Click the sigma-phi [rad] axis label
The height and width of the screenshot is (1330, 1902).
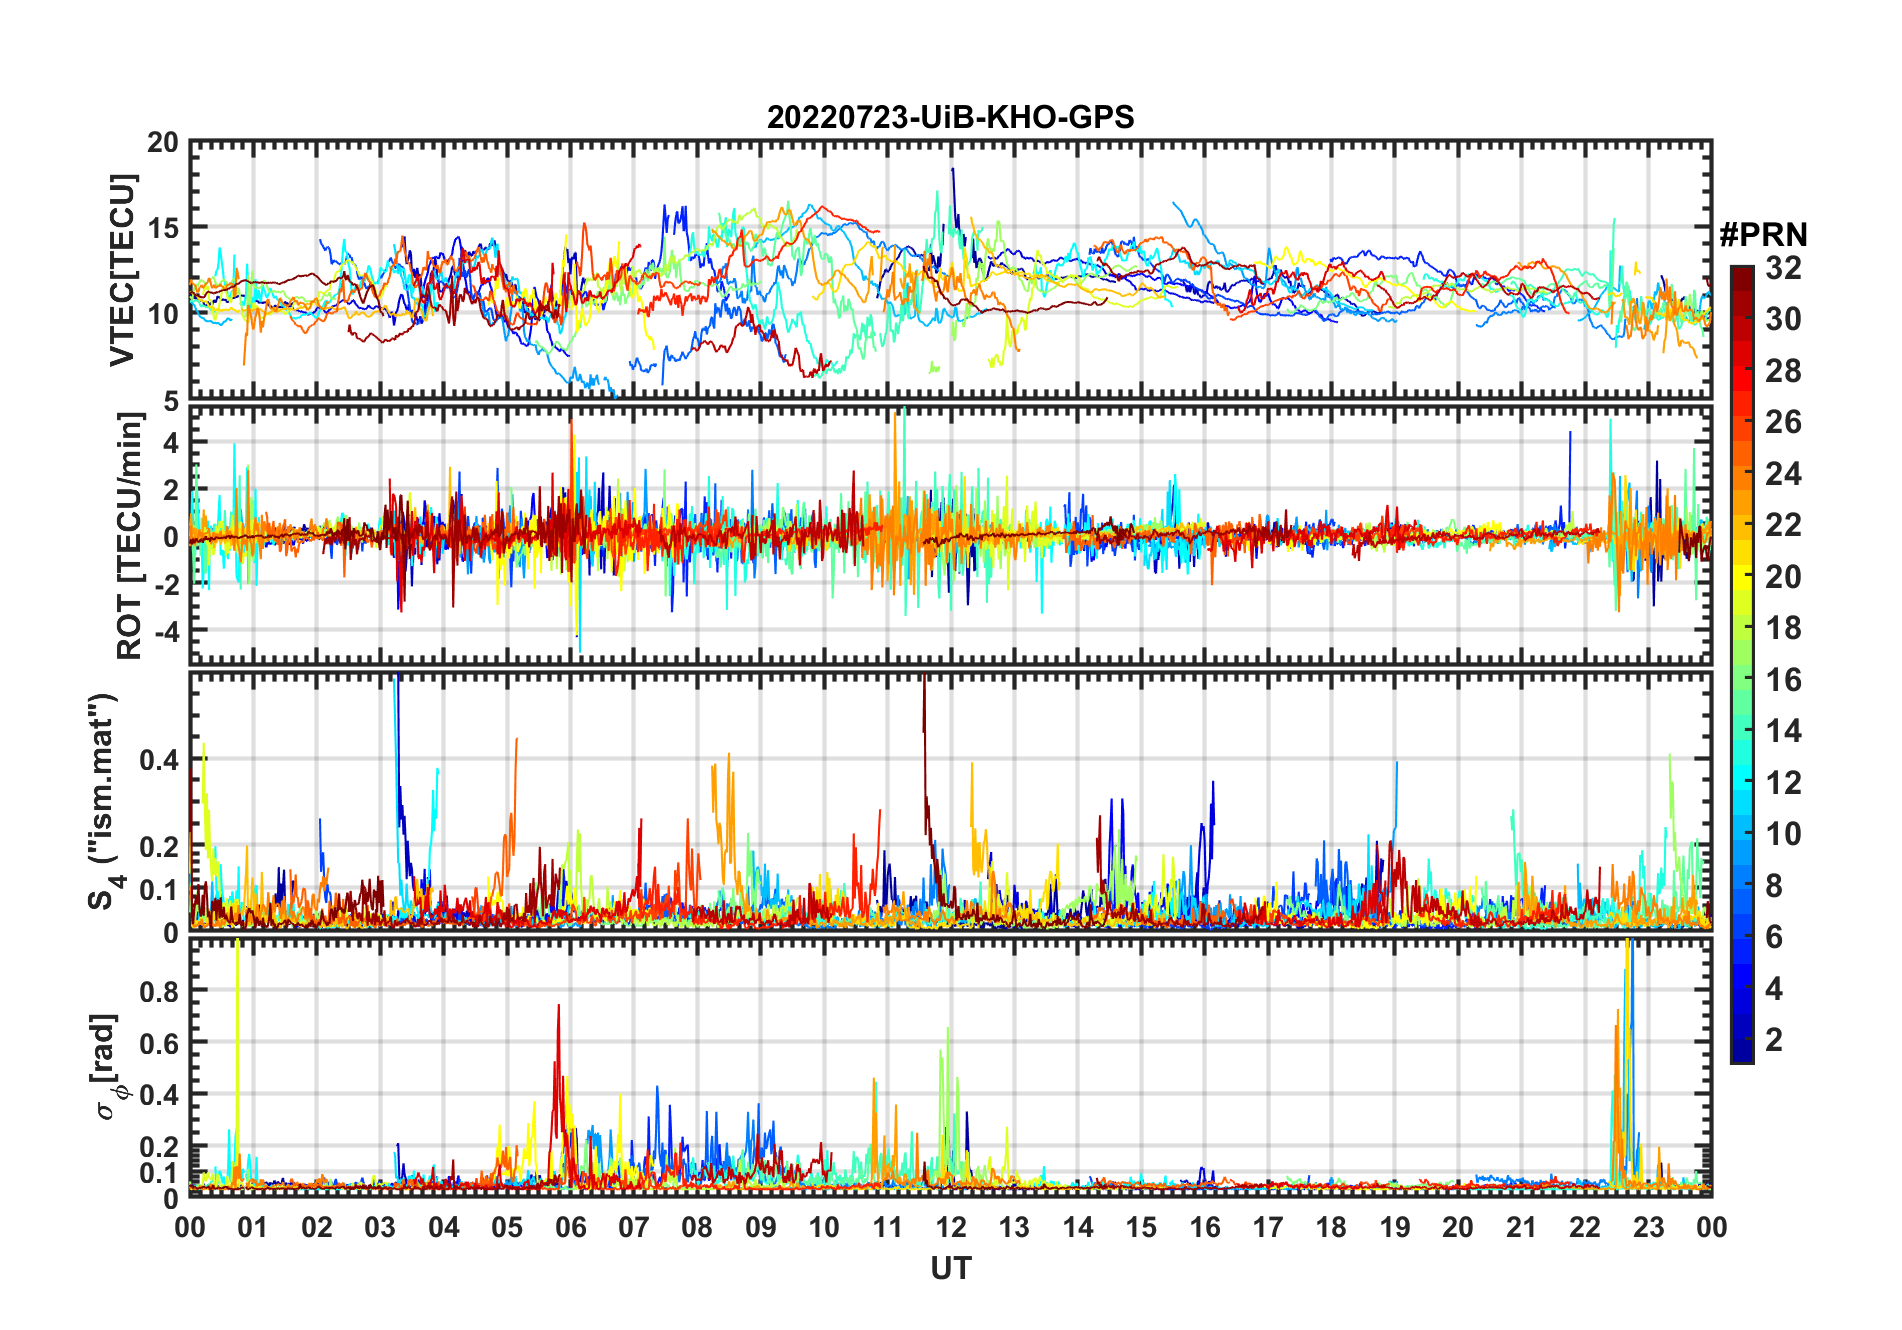click(108, 1067)
